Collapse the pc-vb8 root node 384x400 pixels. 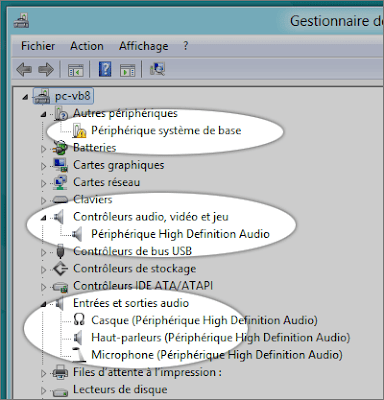[x=25, y=97]
